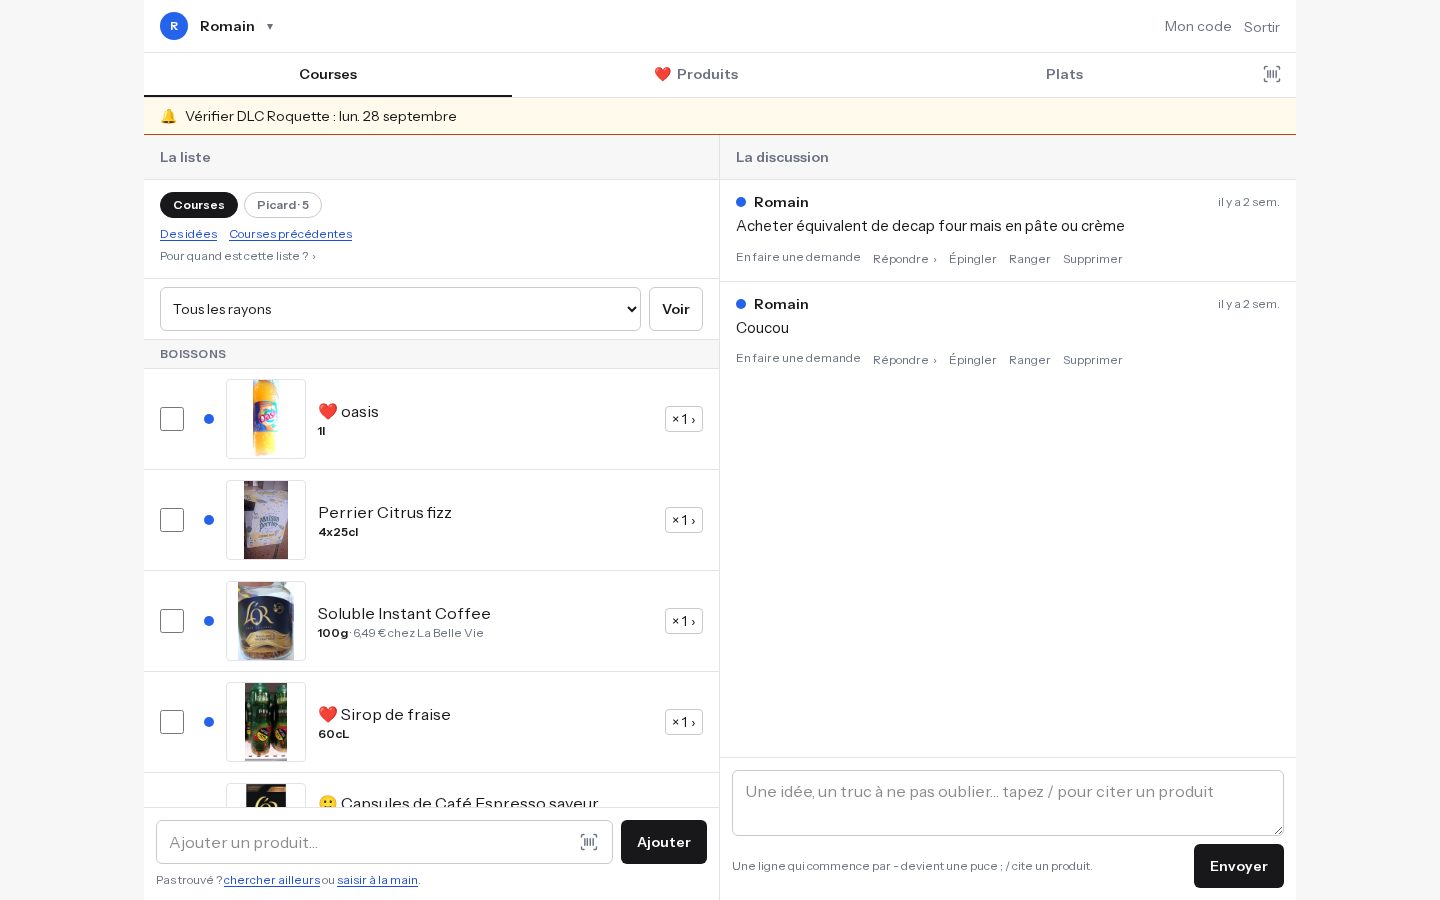
Task: Open the Mon code link
Action: coord(1198,26)
